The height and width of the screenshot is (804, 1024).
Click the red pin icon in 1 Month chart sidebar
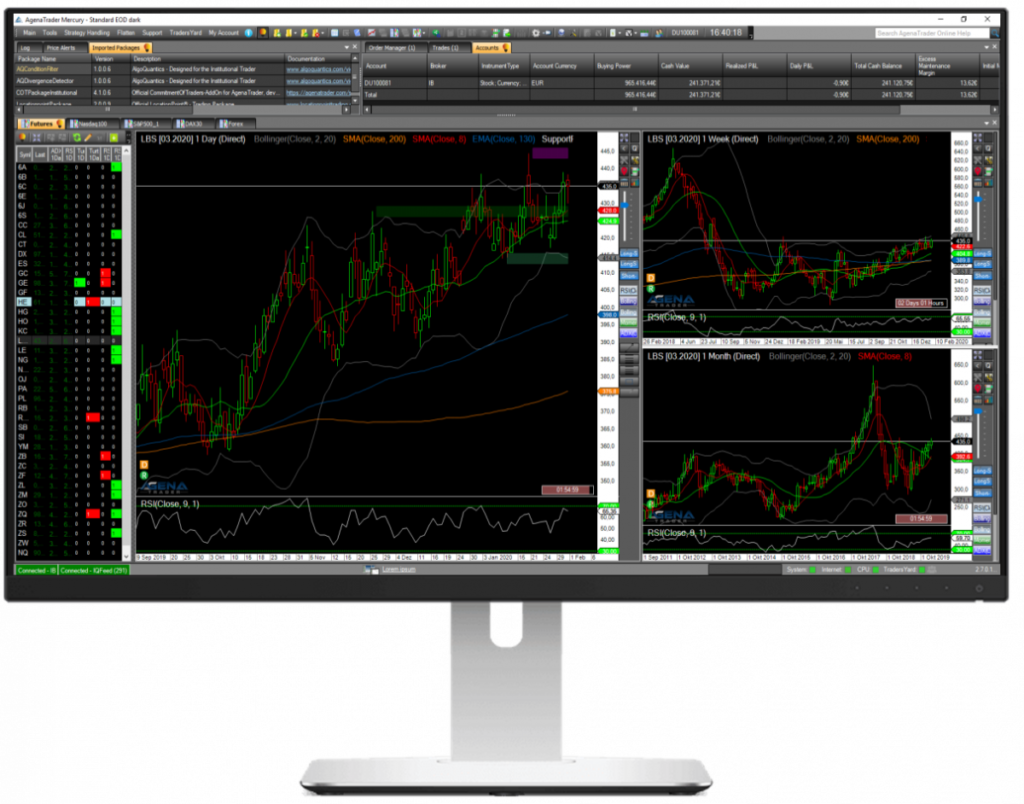pyautogui.click(x=978, y=388)
